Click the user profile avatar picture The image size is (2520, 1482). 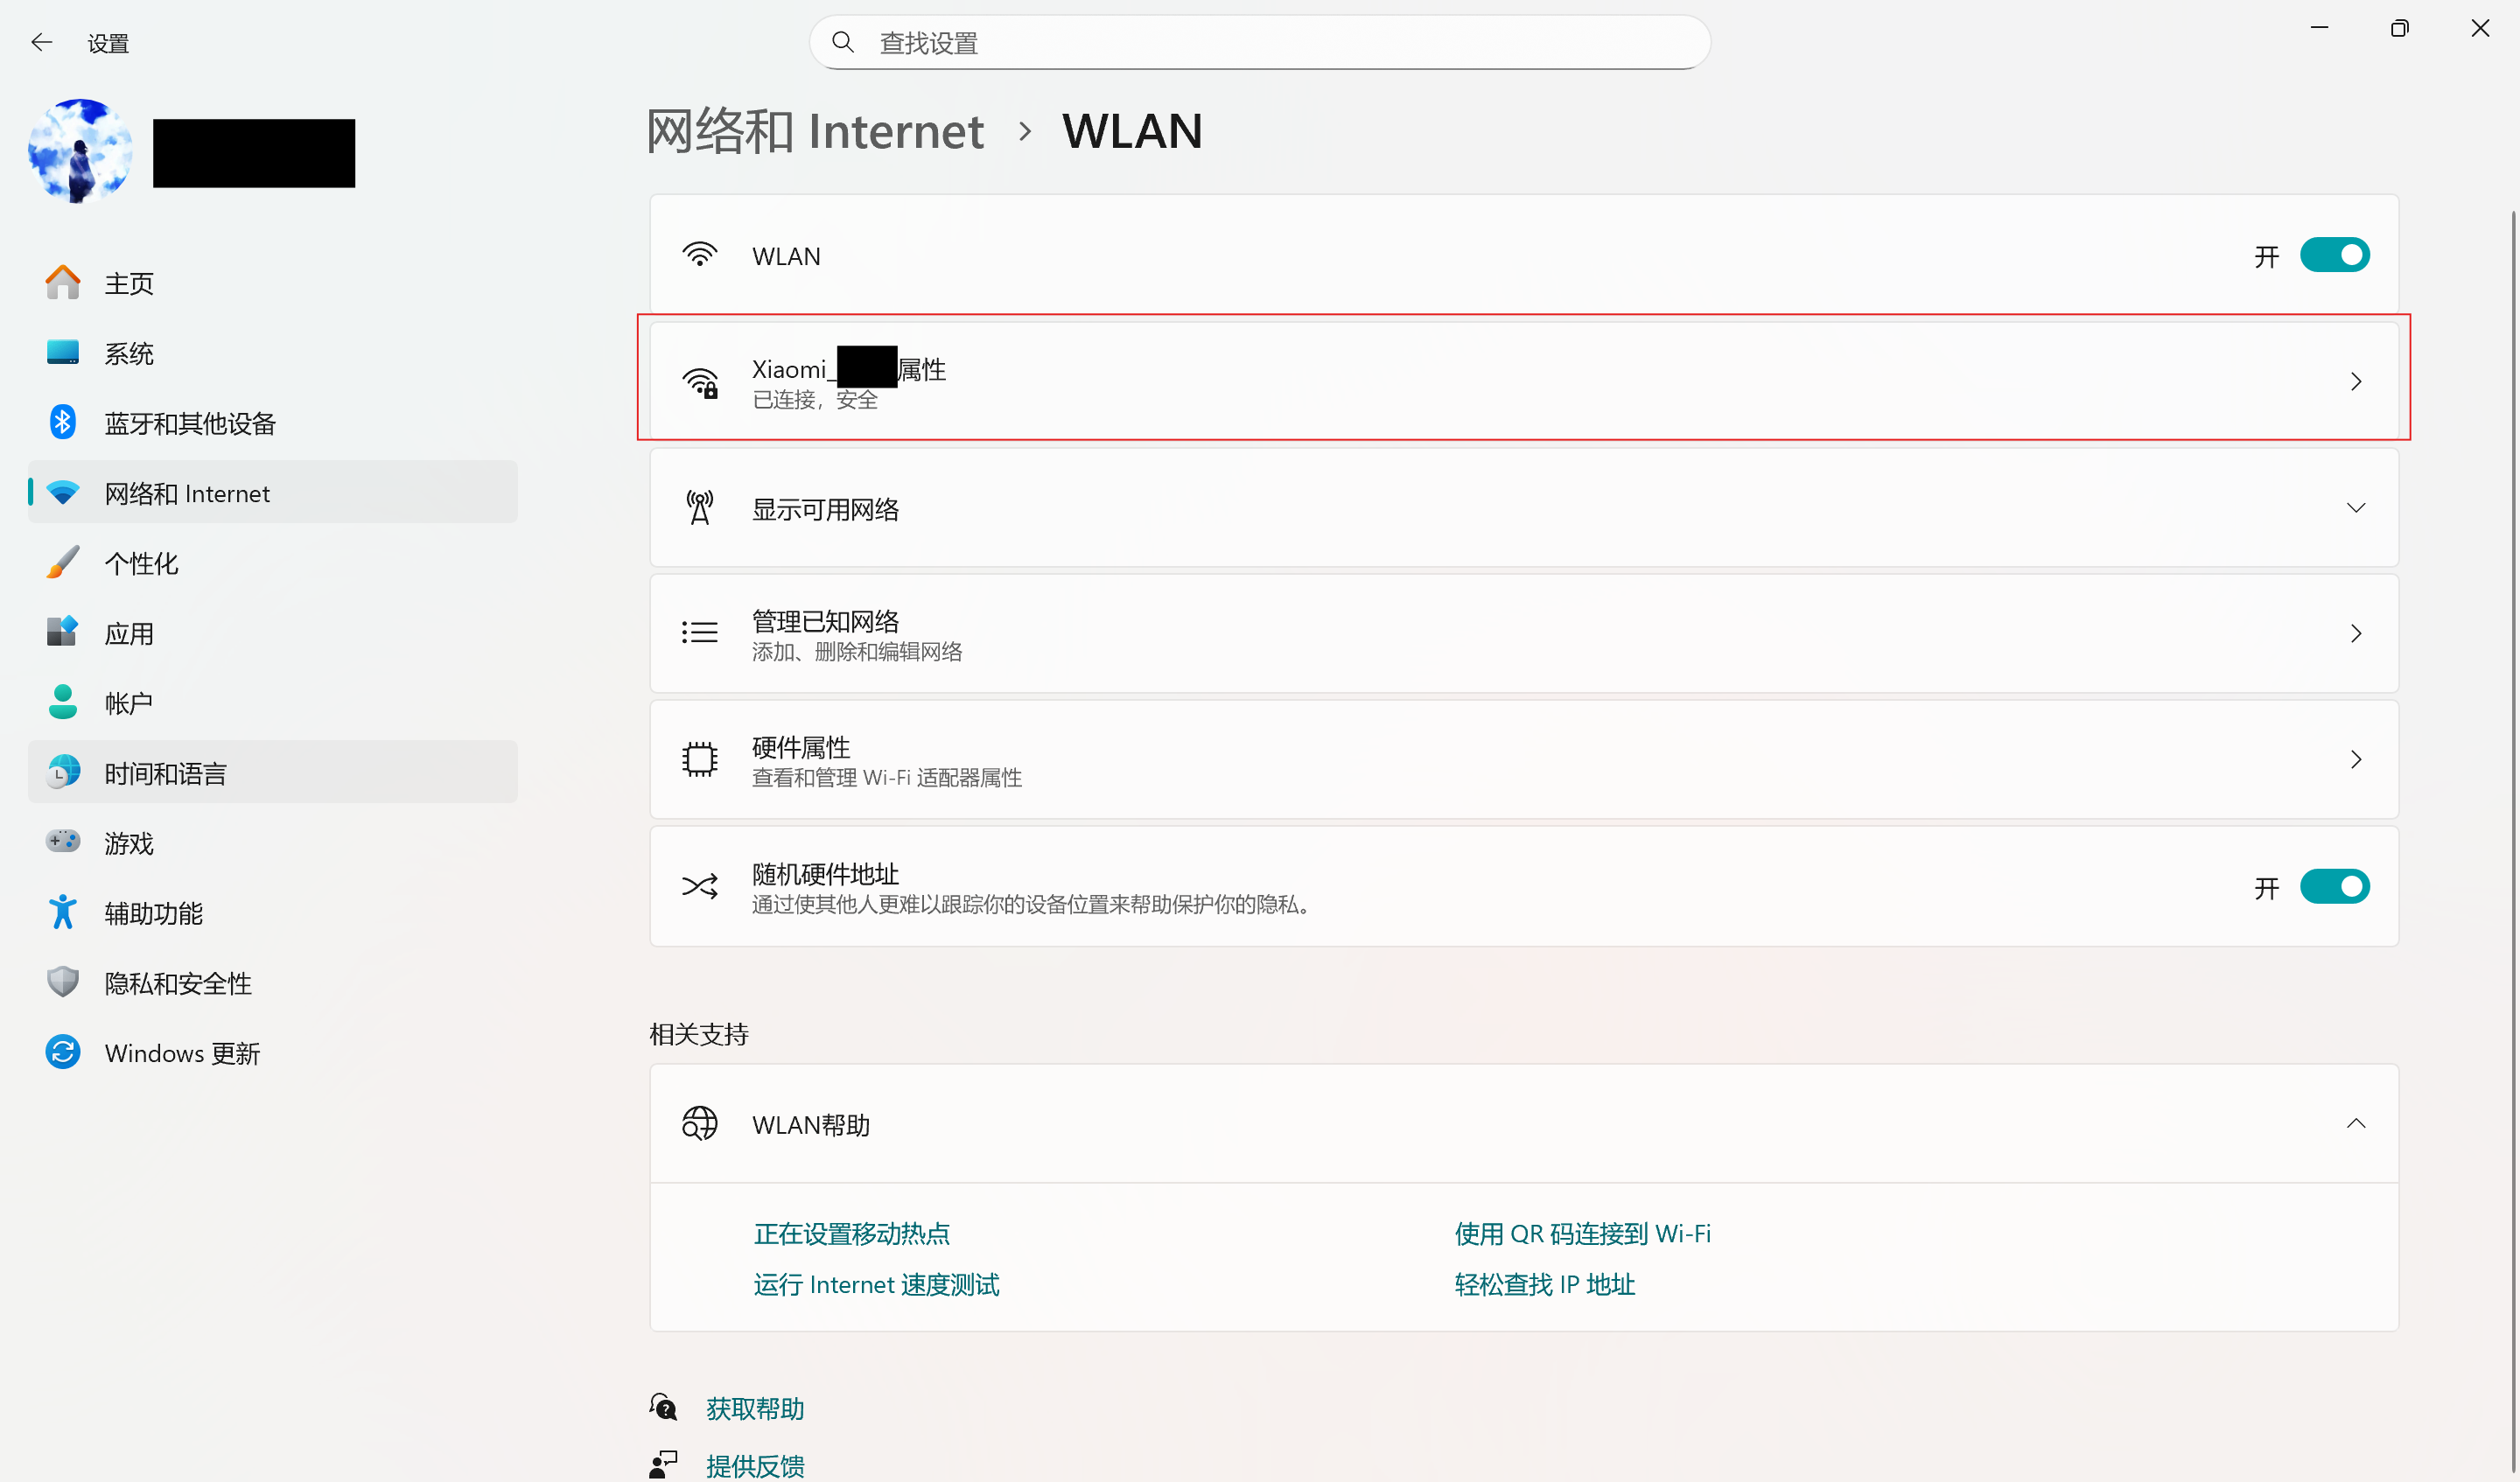[x=80, y=150]
